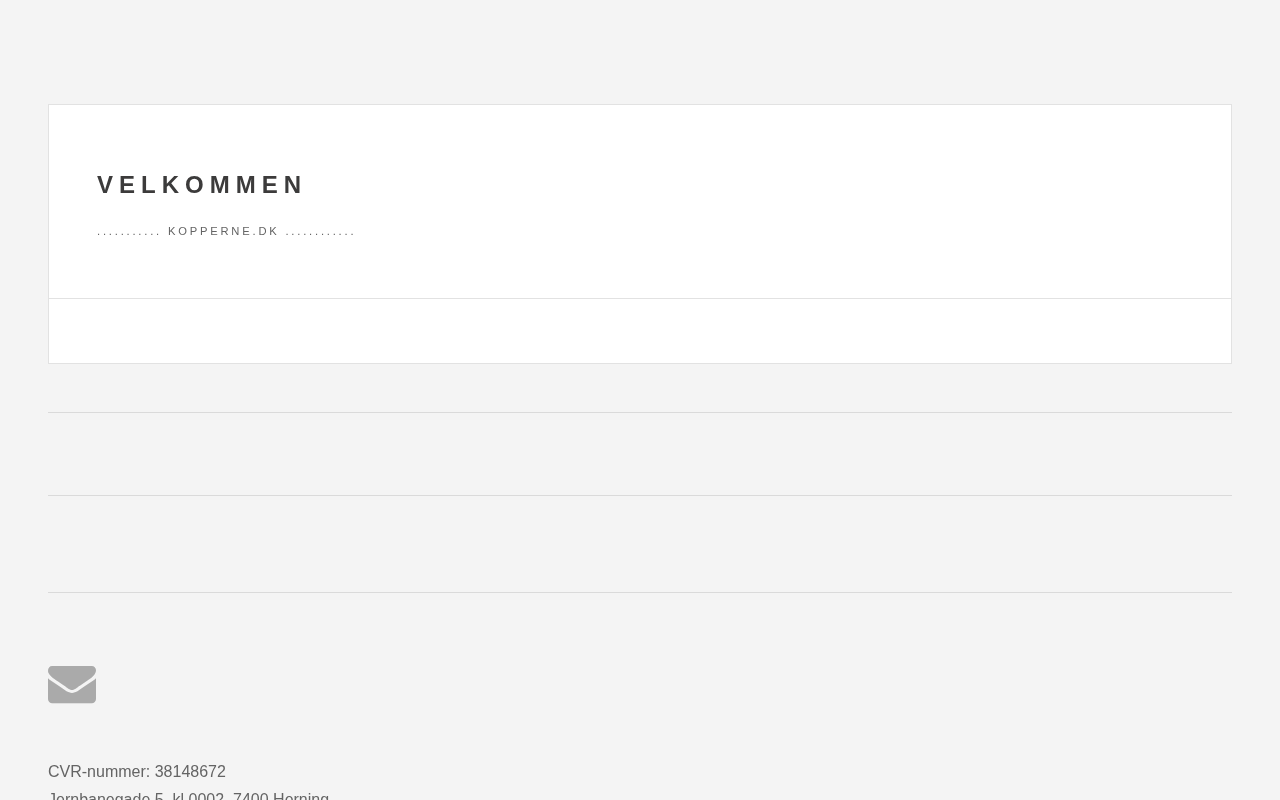Click the grey page margin above the header box

pyautogui.click(x=640, y=52)
